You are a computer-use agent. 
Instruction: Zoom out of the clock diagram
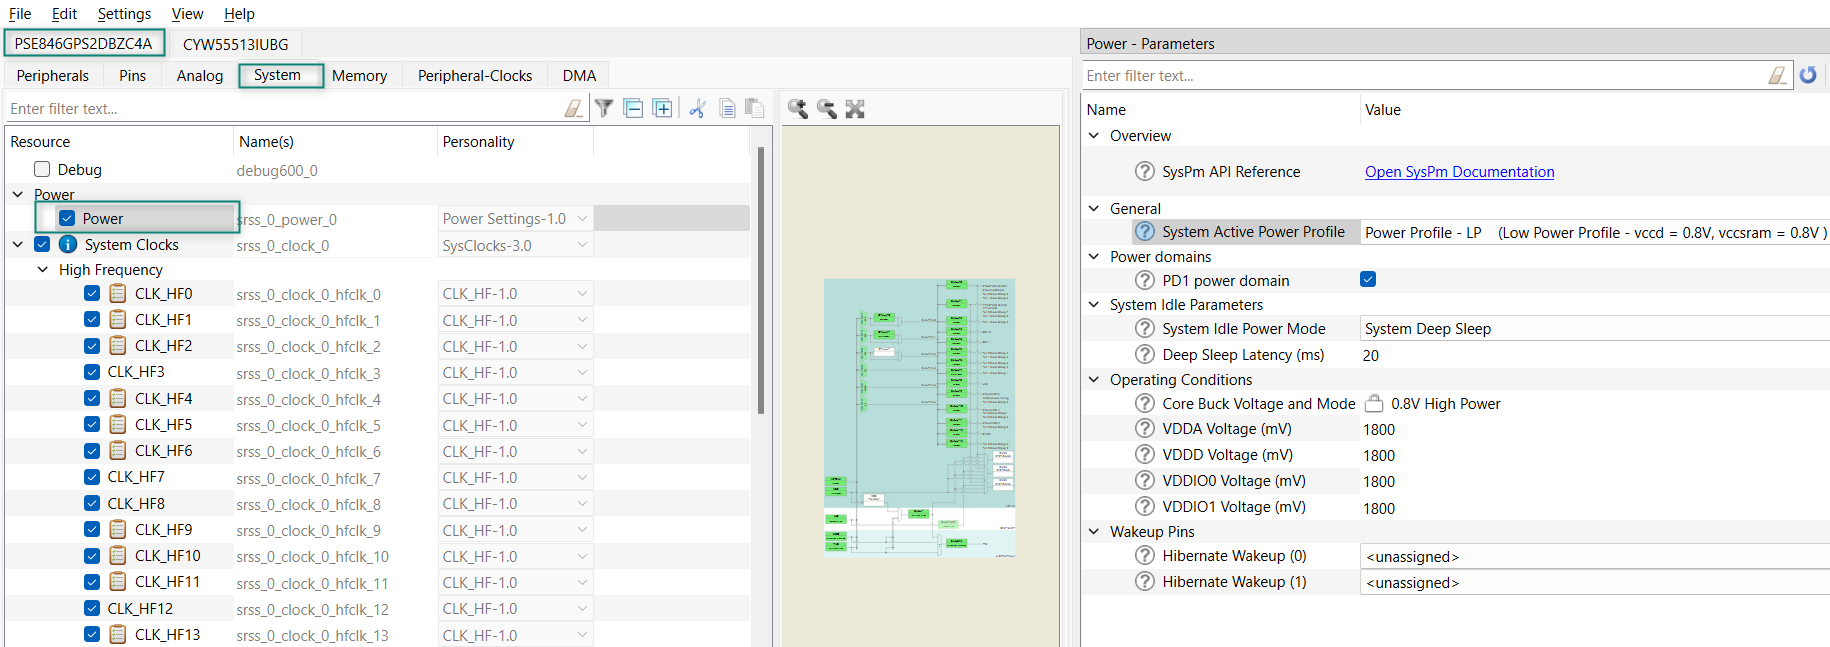pos(826,109)
